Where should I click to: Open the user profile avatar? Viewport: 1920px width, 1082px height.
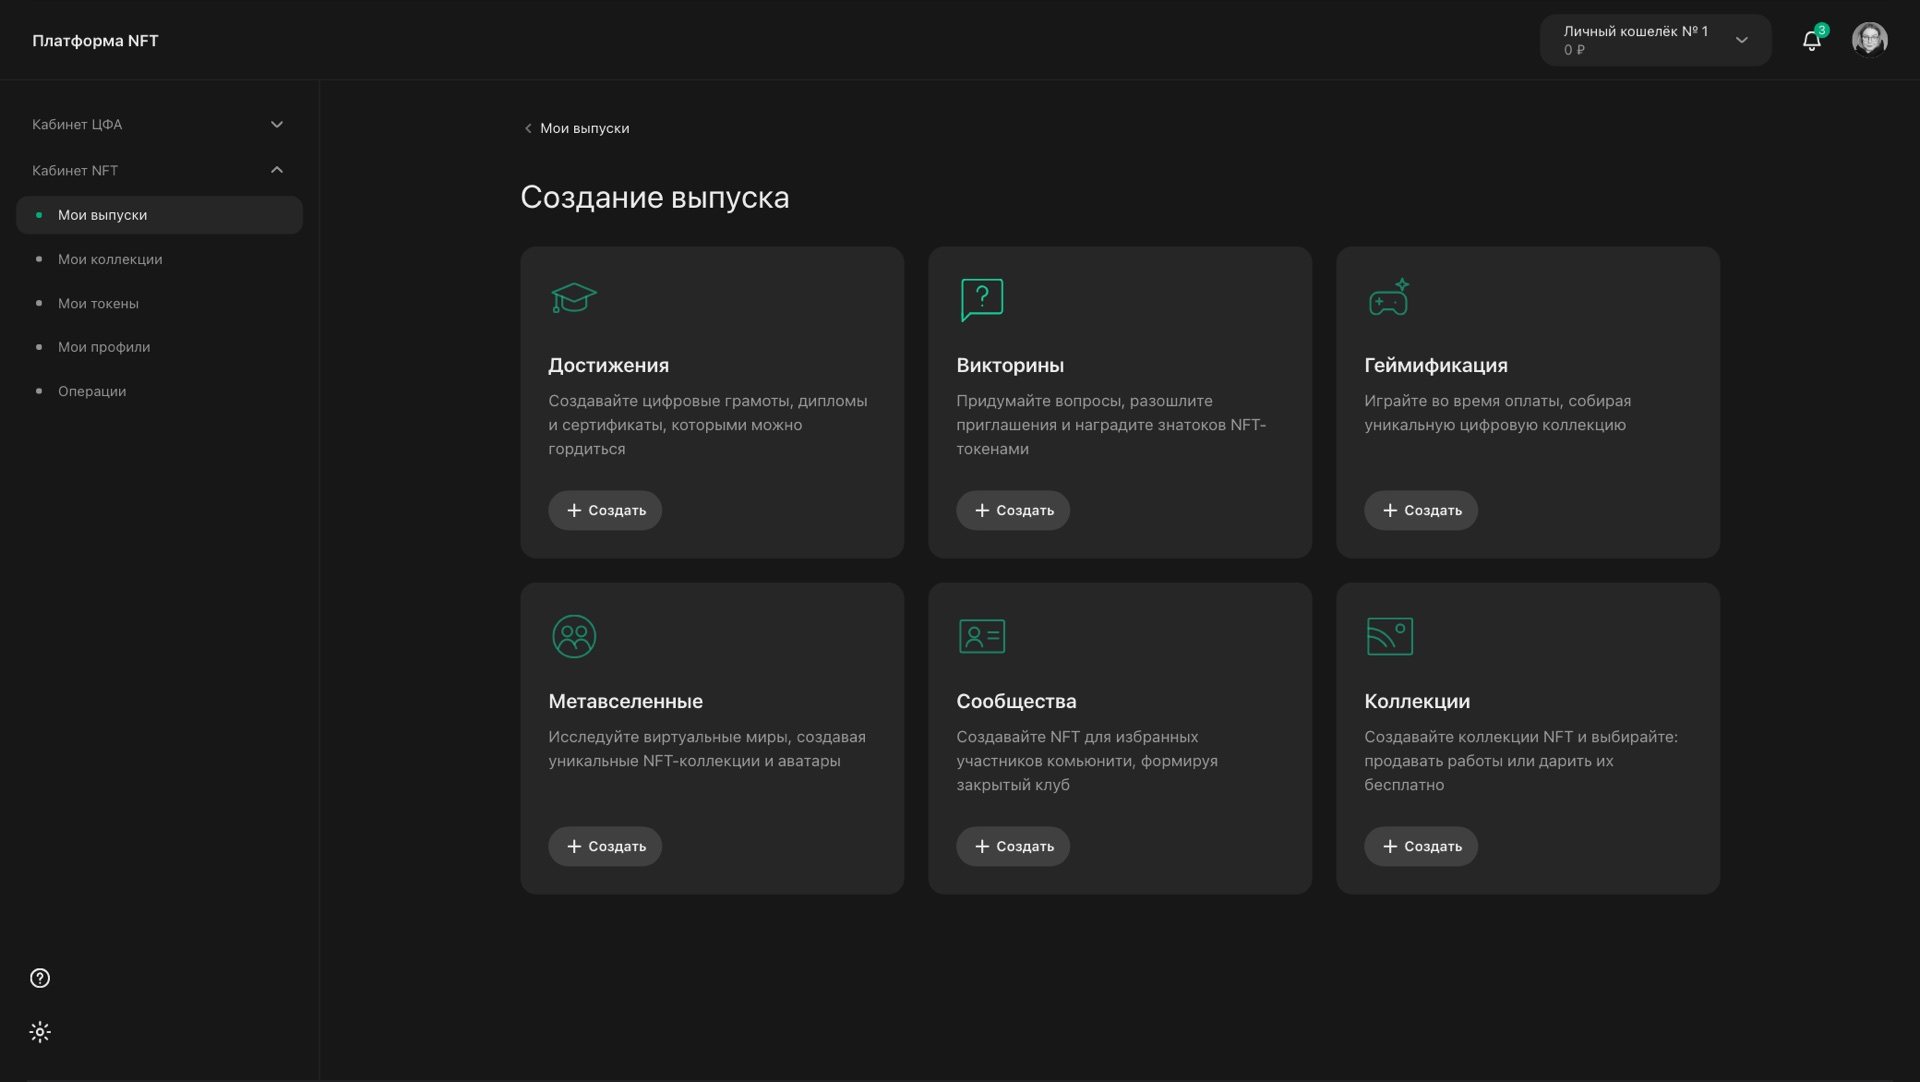click(1869, 40)
